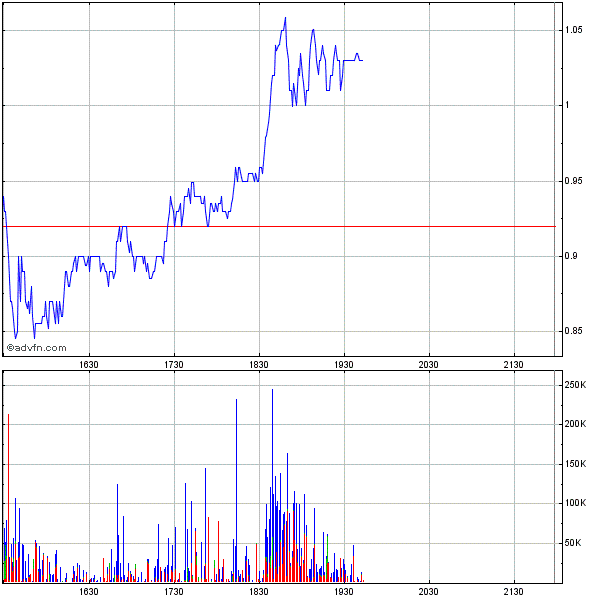This screenshot has width=600, height=600.
Task: Click the 0.9 price axis label
Action: [571, 256]
